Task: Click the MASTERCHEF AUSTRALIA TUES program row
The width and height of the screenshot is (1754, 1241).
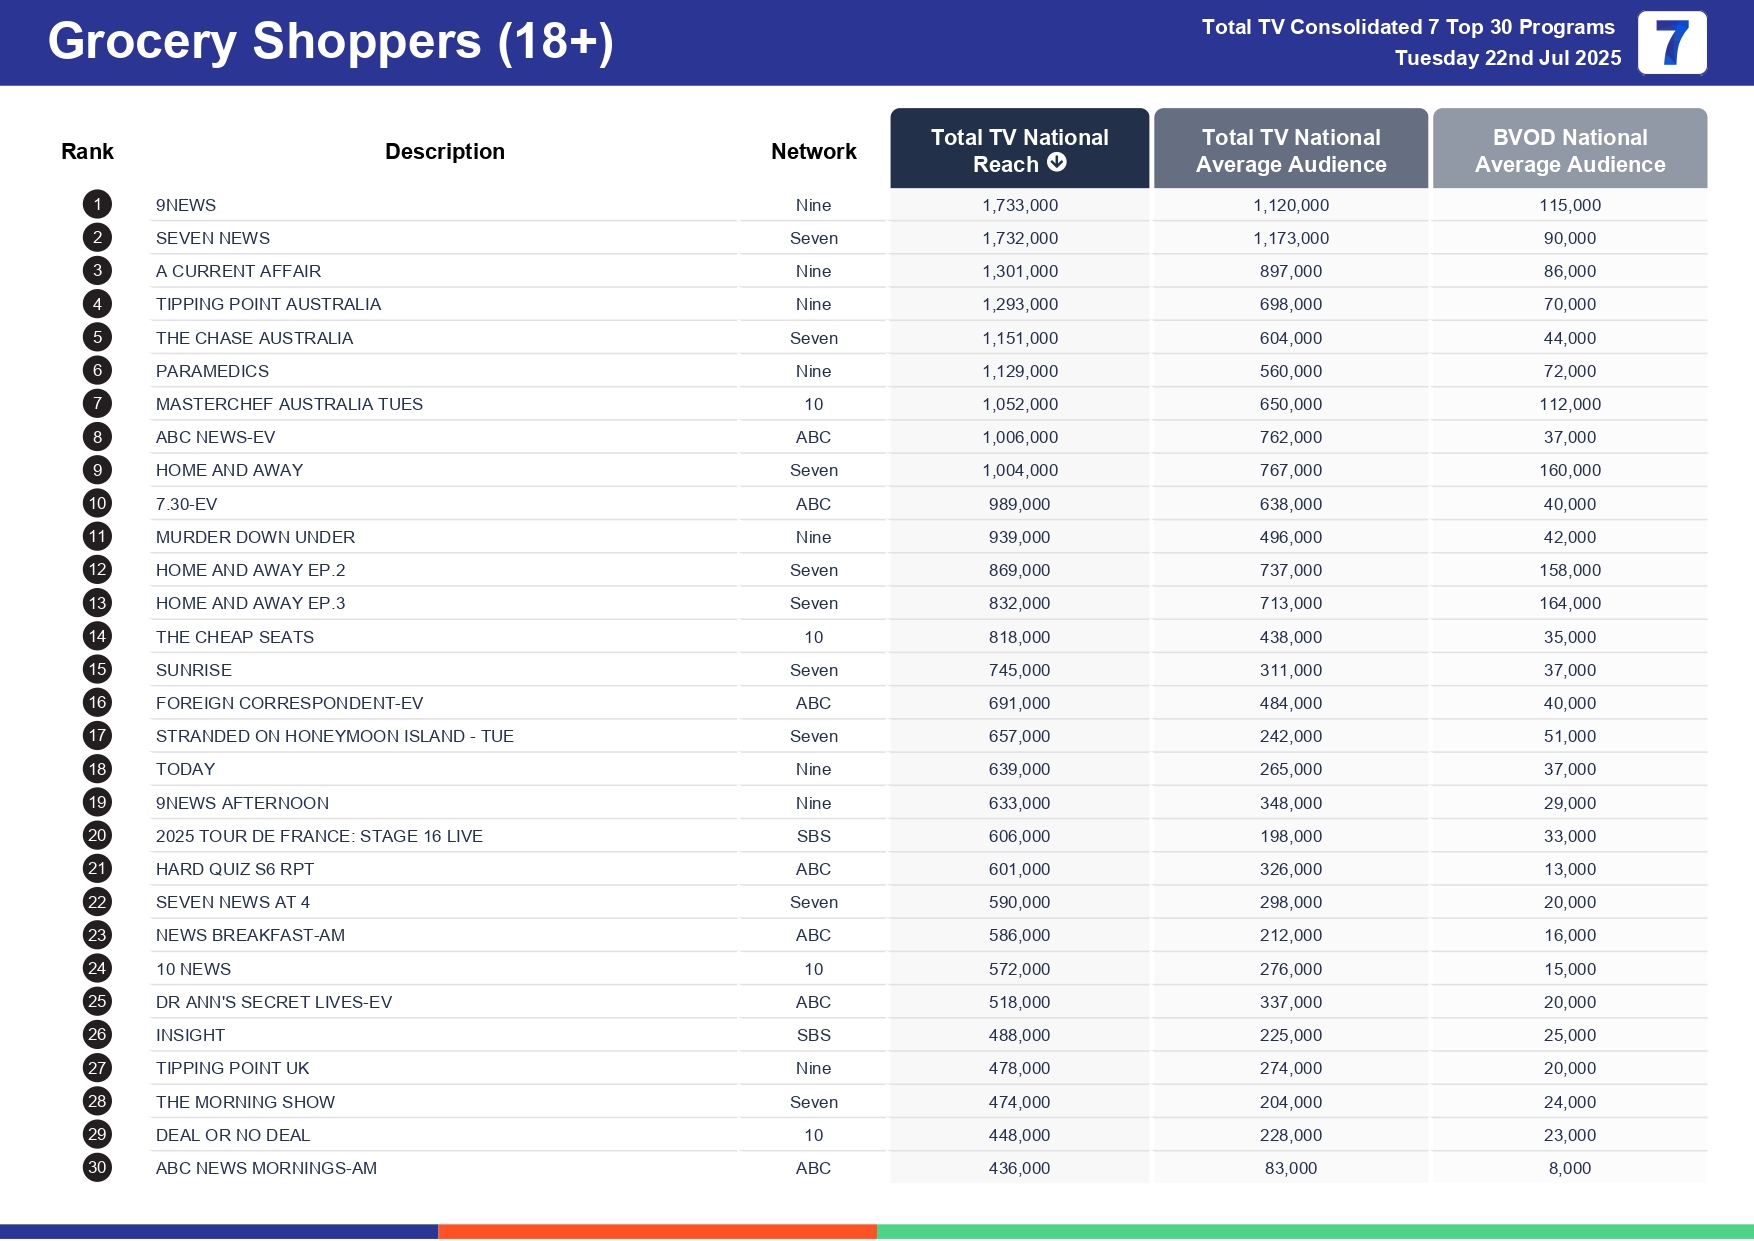Action: [x=289, y=404]
